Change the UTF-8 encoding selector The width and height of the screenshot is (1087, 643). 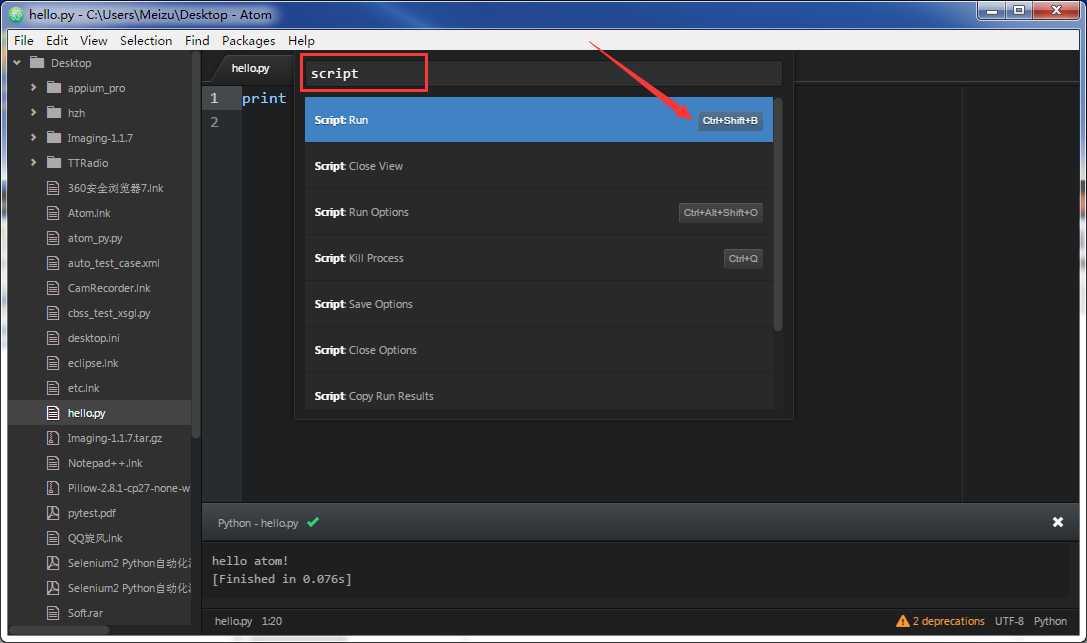(1009, 621)
